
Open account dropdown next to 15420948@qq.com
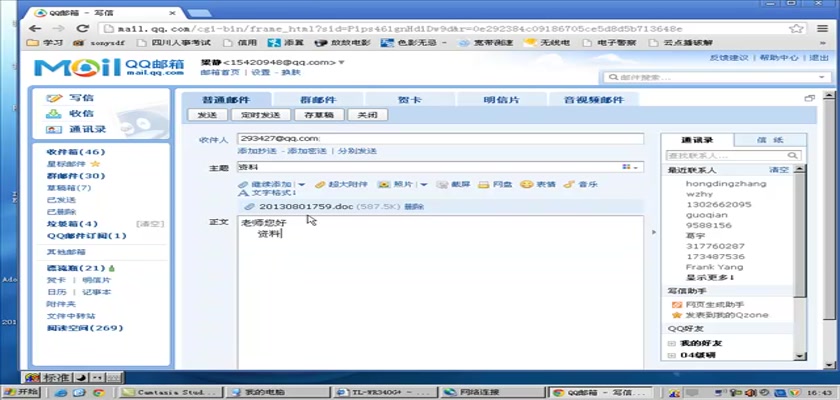(x=341, y=63)
